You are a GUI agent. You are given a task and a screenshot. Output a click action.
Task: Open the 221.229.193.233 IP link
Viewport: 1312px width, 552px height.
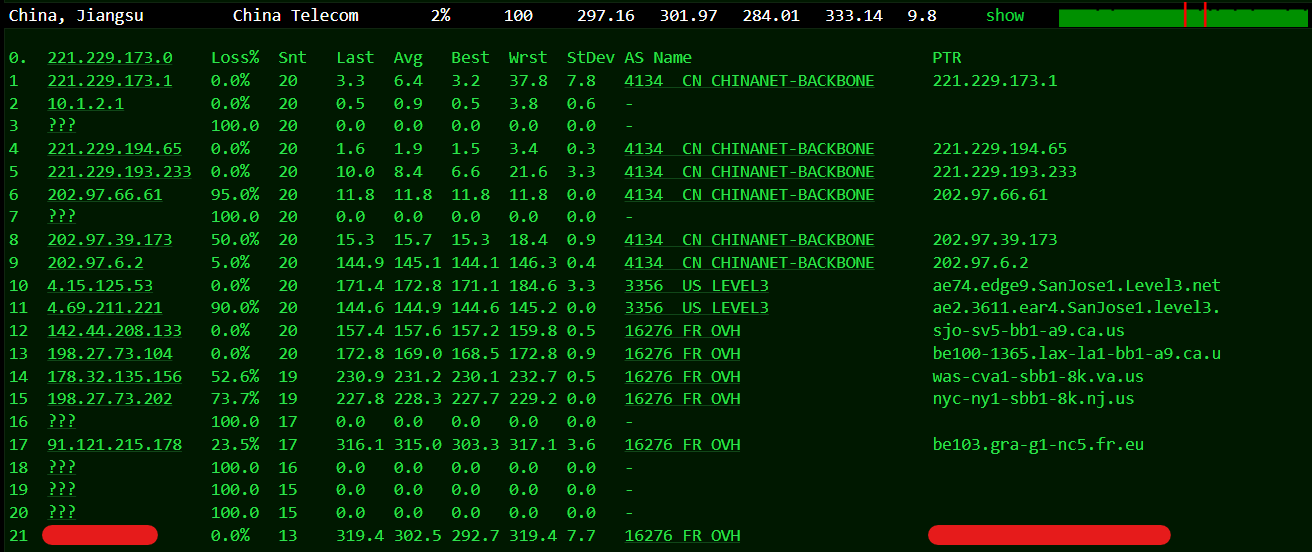point(120,172)
